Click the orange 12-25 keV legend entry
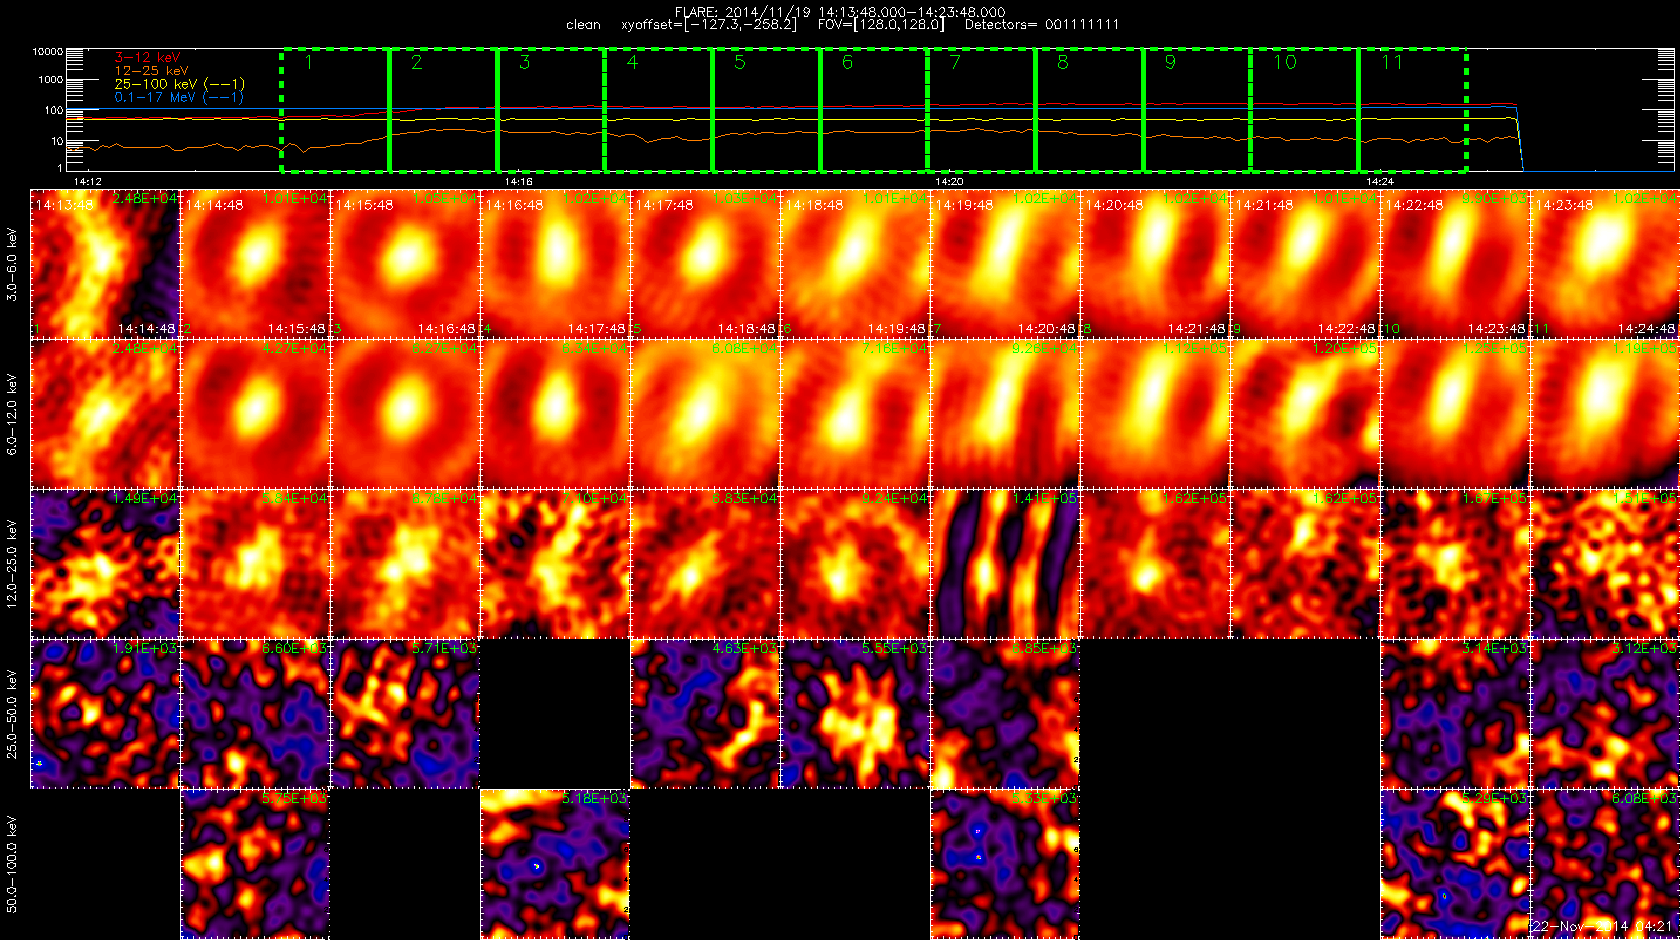This screenshot has height=940, width=1680. (151, 71)
